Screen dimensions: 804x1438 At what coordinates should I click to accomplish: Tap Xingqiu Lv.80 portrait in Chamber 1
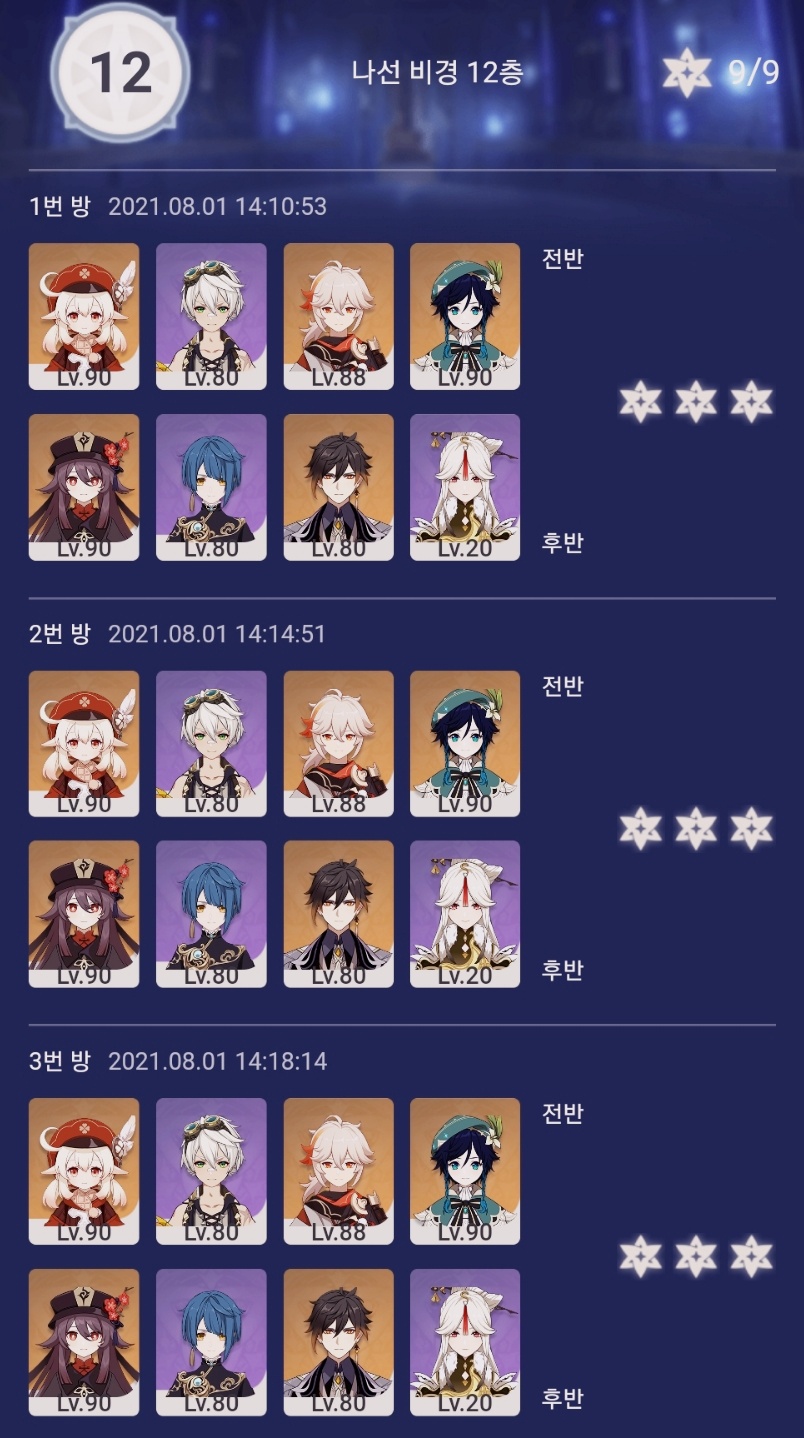pyautogui.click(x=211, y=487)
